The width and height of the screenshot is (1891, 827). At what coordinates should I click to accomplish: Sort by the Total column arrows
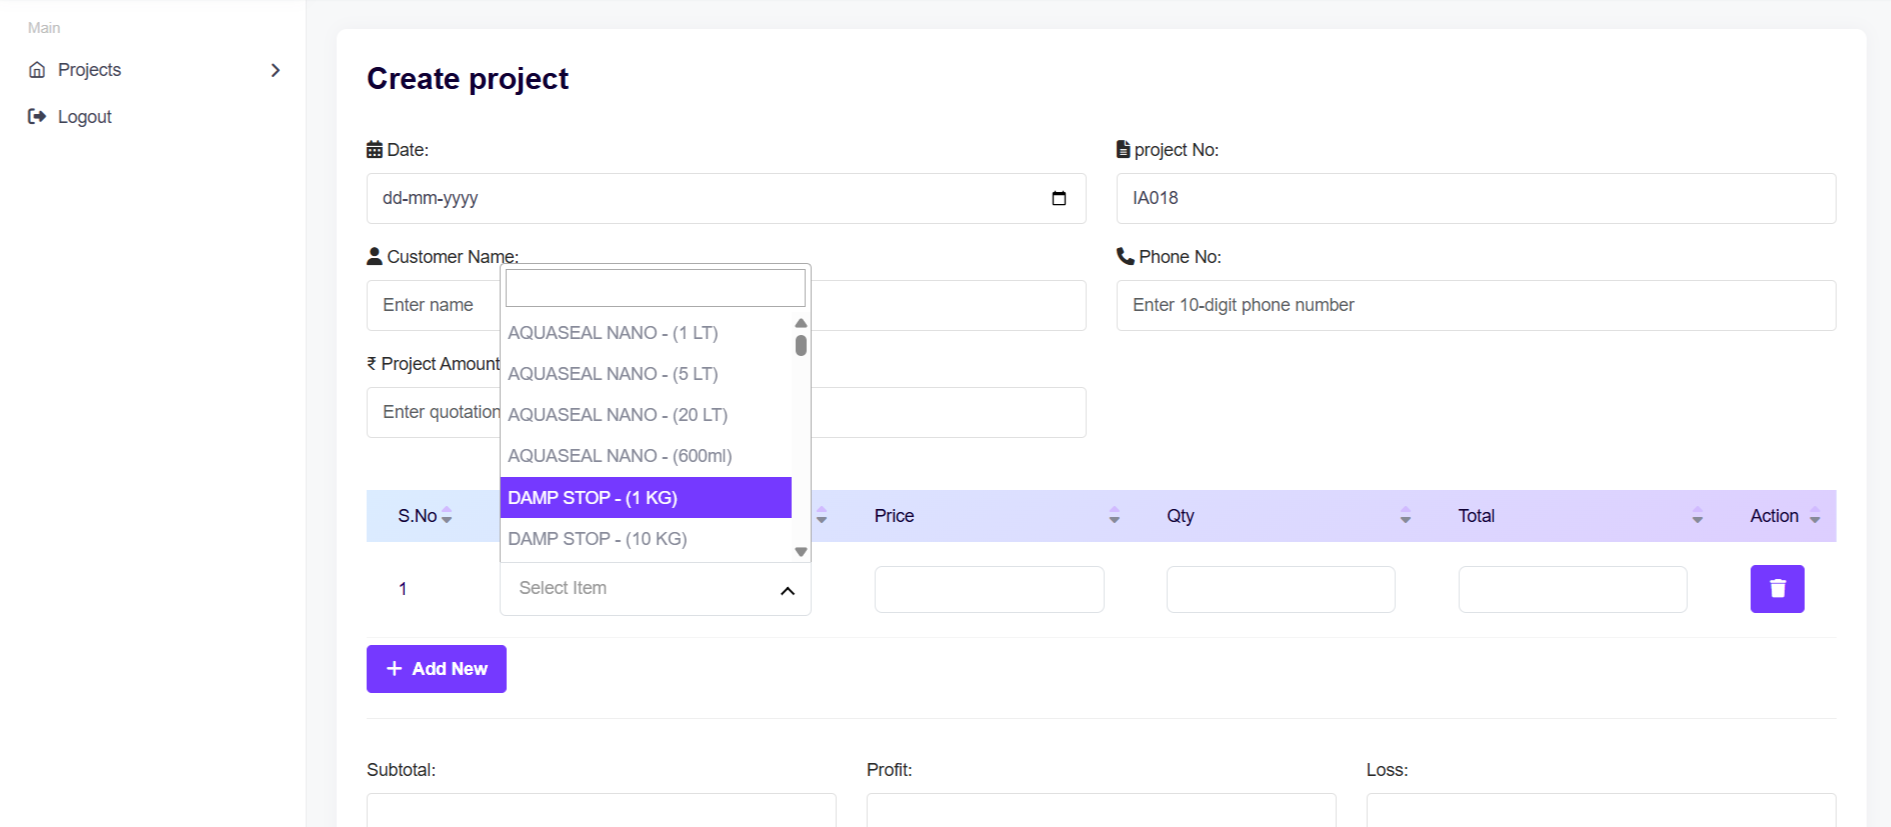tap(1697, 516)
